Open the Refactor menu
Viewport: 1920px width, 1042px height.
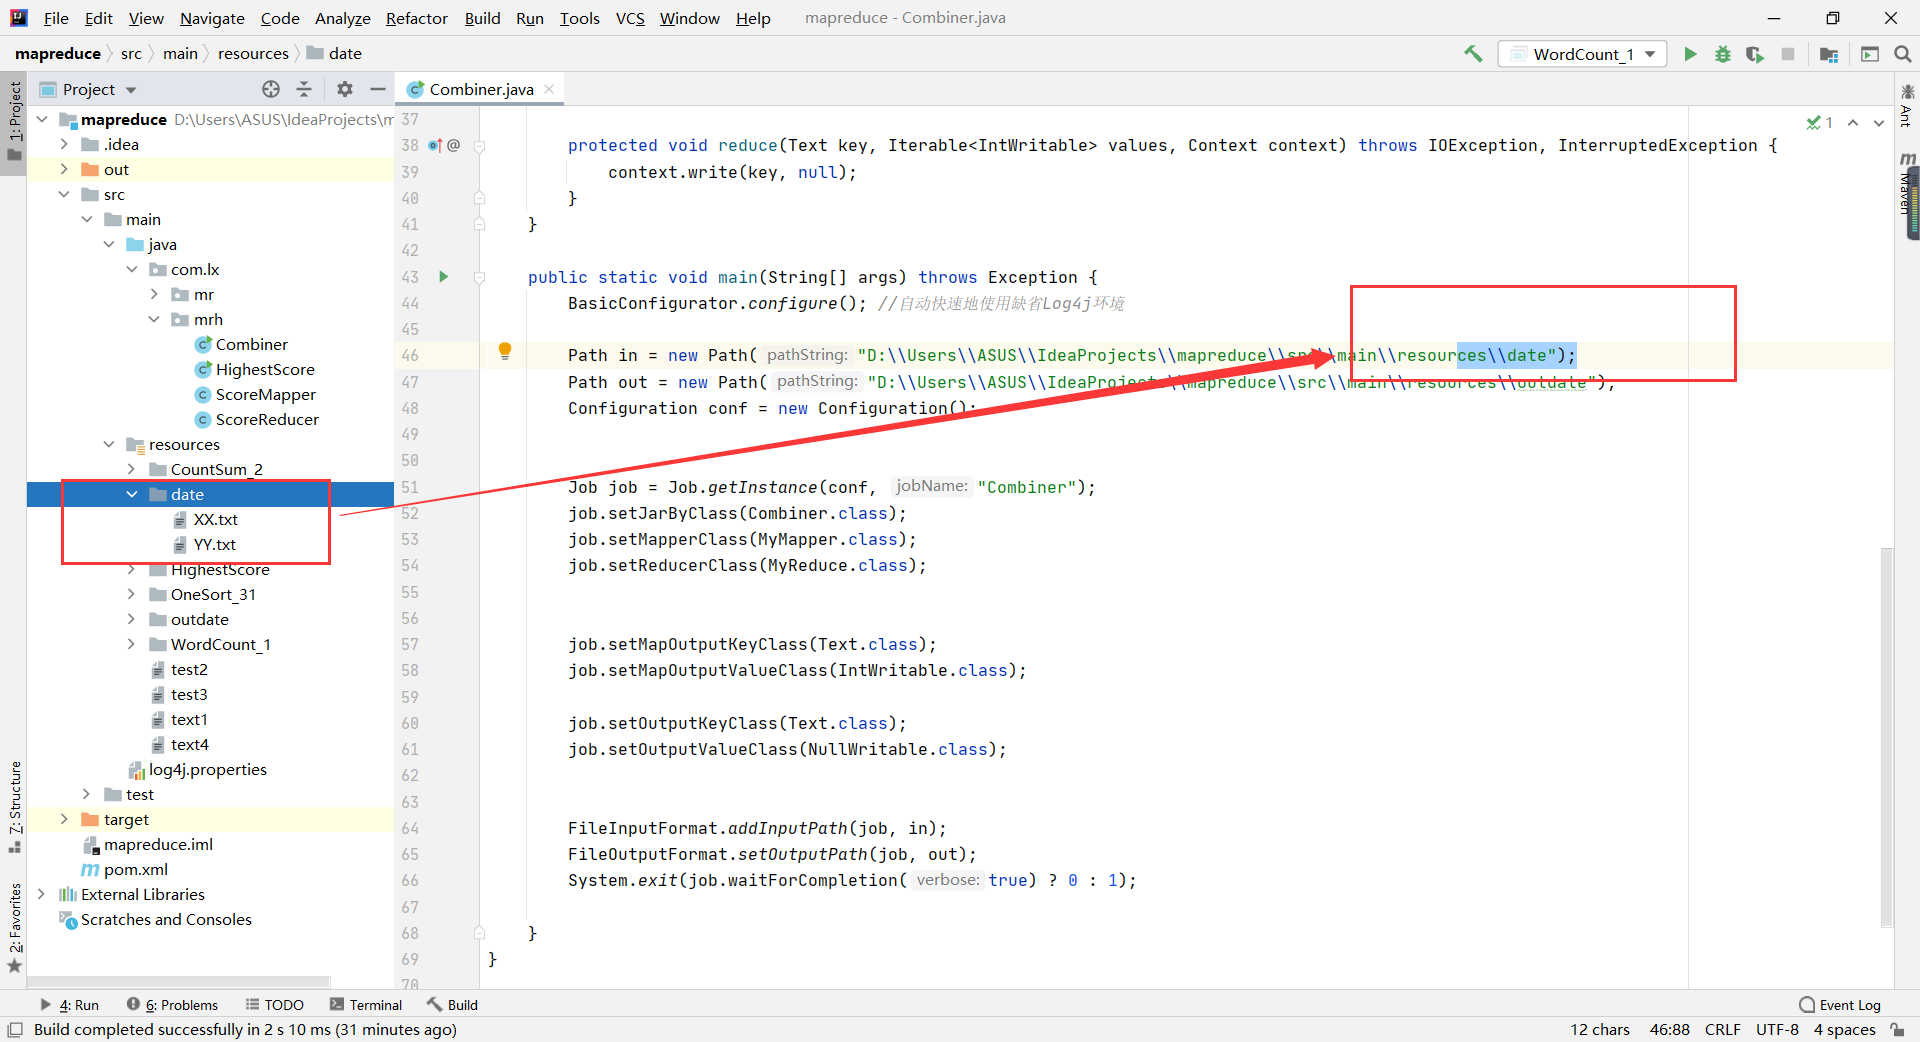[417, 18]
